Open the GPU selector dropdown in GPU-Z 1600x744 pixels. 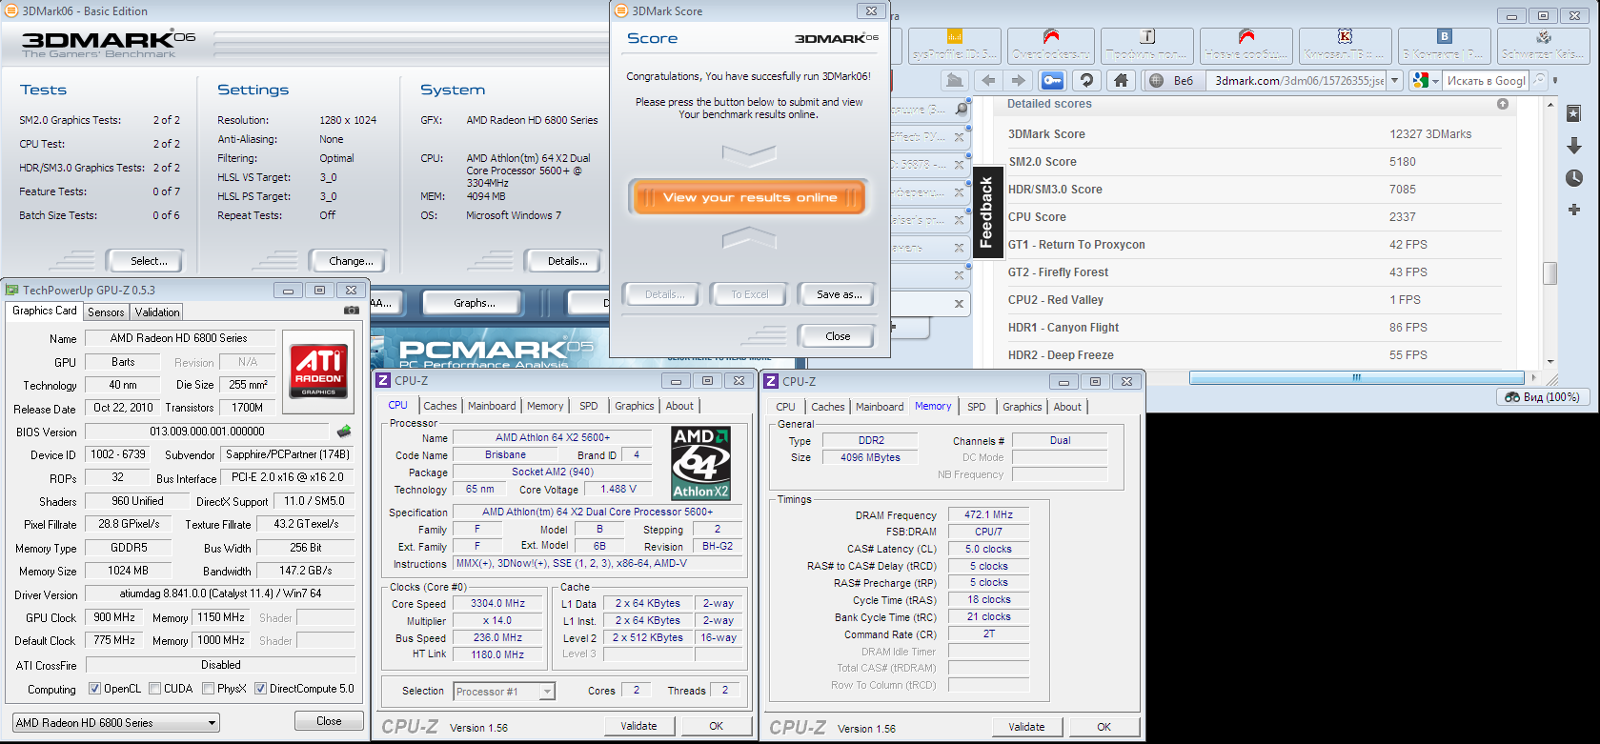click(116, 722)
